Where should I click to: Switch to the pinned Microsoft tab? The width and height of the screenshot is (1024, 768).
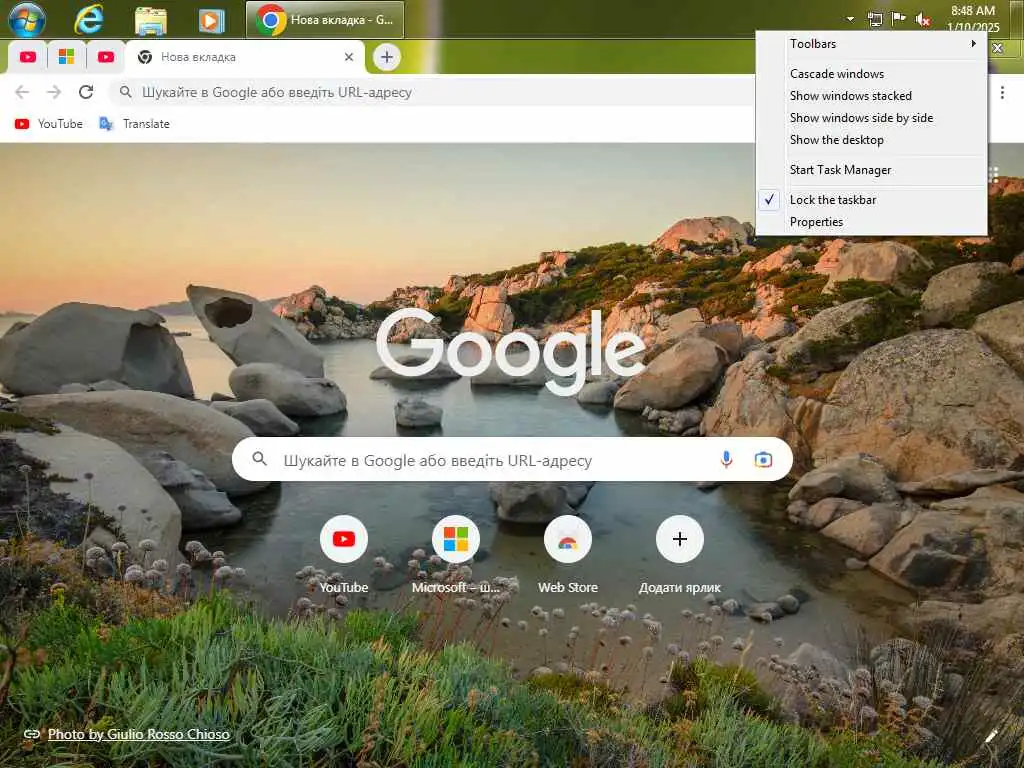click(66, 57)
